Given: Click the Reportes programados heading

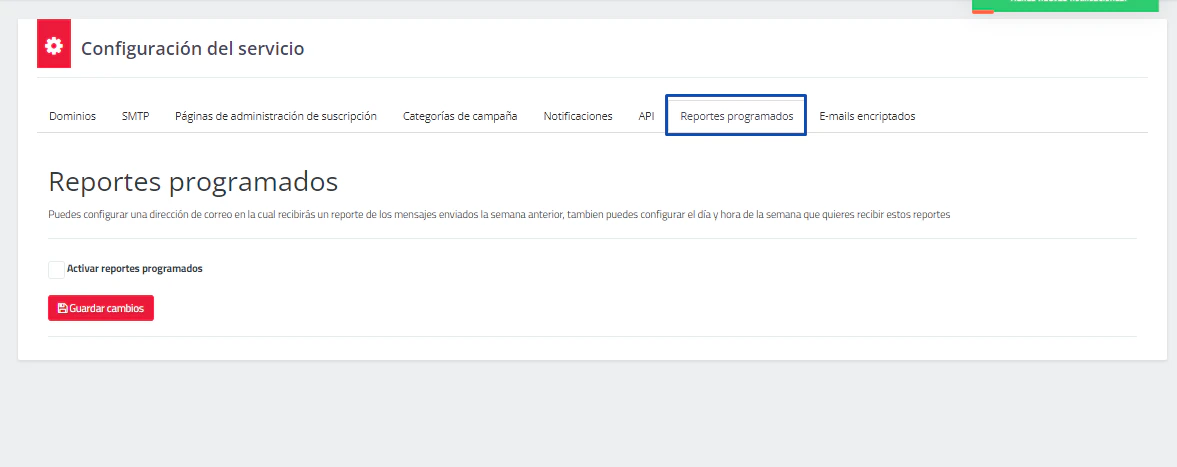Looking at the screenshot, I should click(193, 182).
